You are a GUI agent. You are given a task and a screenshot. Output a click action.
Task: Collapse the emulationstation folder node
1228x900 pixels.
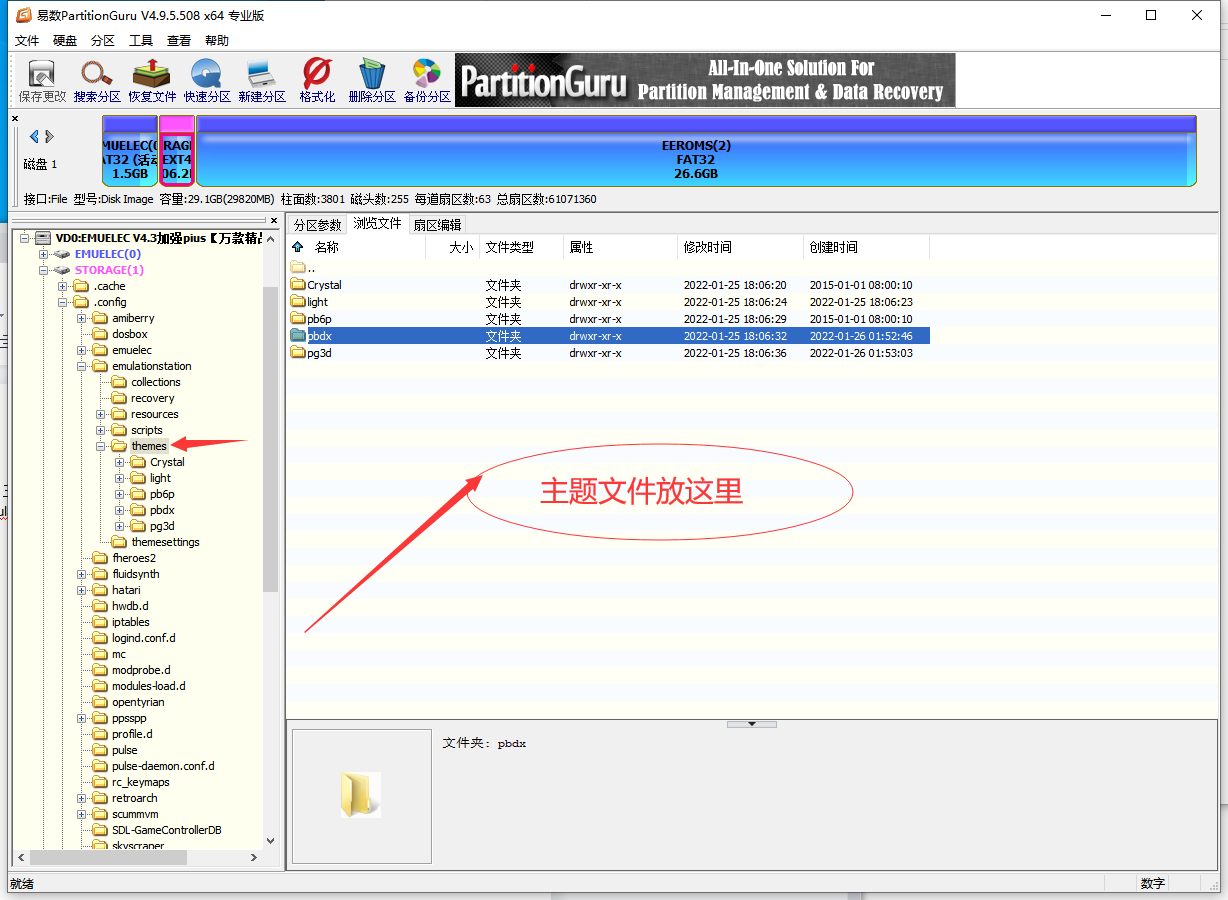[82, 366]
